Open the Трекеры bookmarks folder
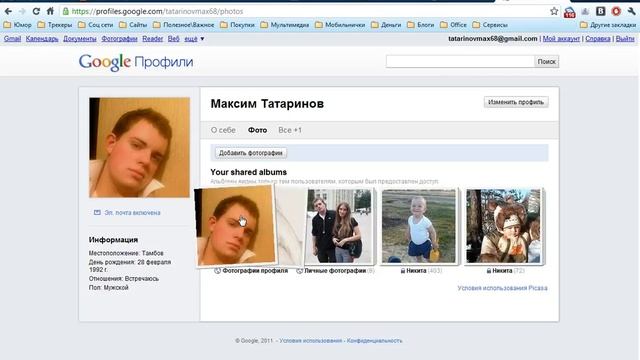This screenshot has height=360, width=640. click(55, 25)
